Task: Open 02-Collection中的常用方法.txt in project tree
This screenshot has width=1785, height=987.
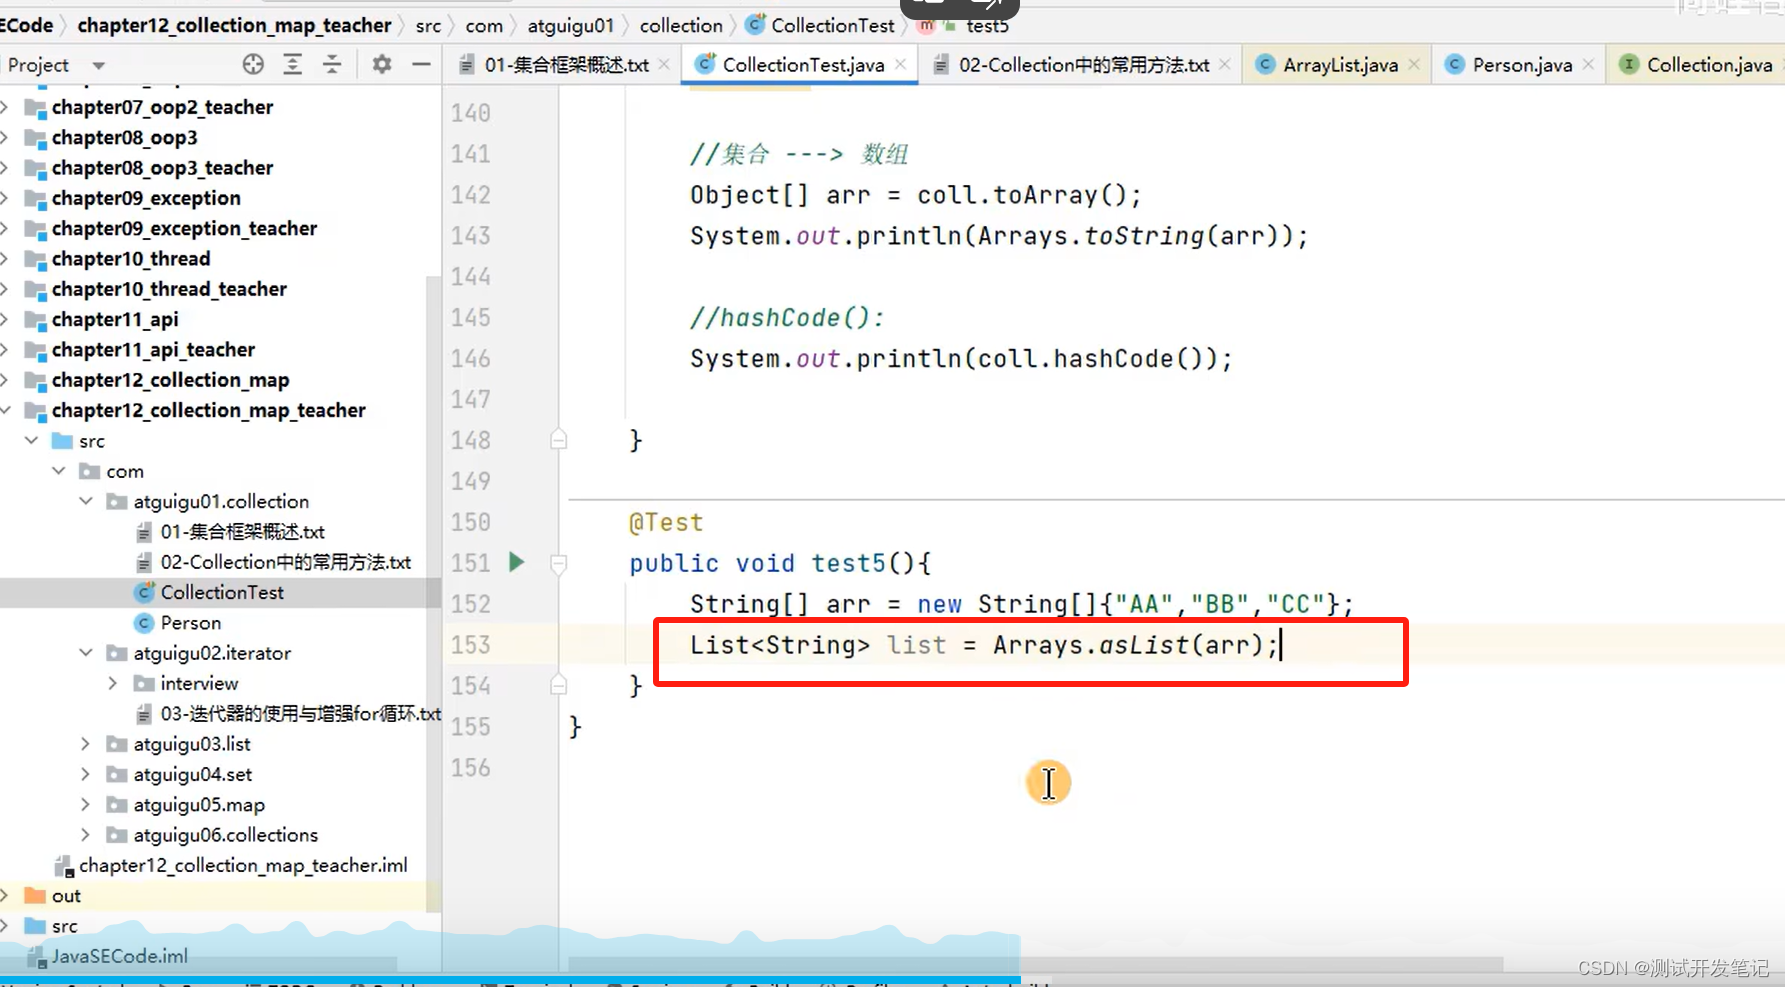Action: point(285,562)
